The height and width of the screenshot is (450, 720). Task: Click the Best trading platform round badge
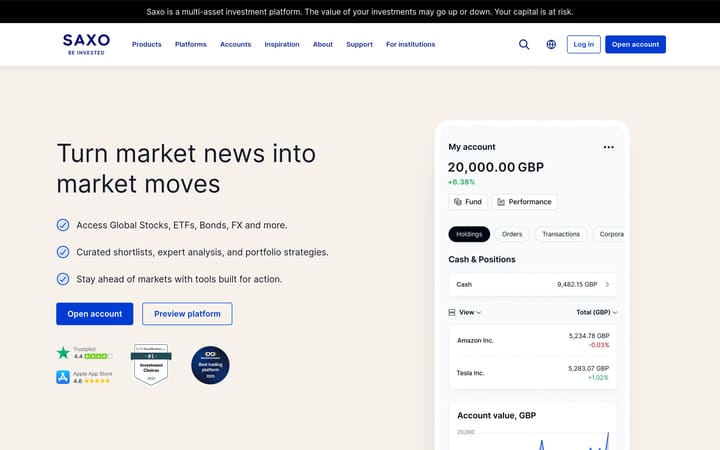click(x=210, y=365)
